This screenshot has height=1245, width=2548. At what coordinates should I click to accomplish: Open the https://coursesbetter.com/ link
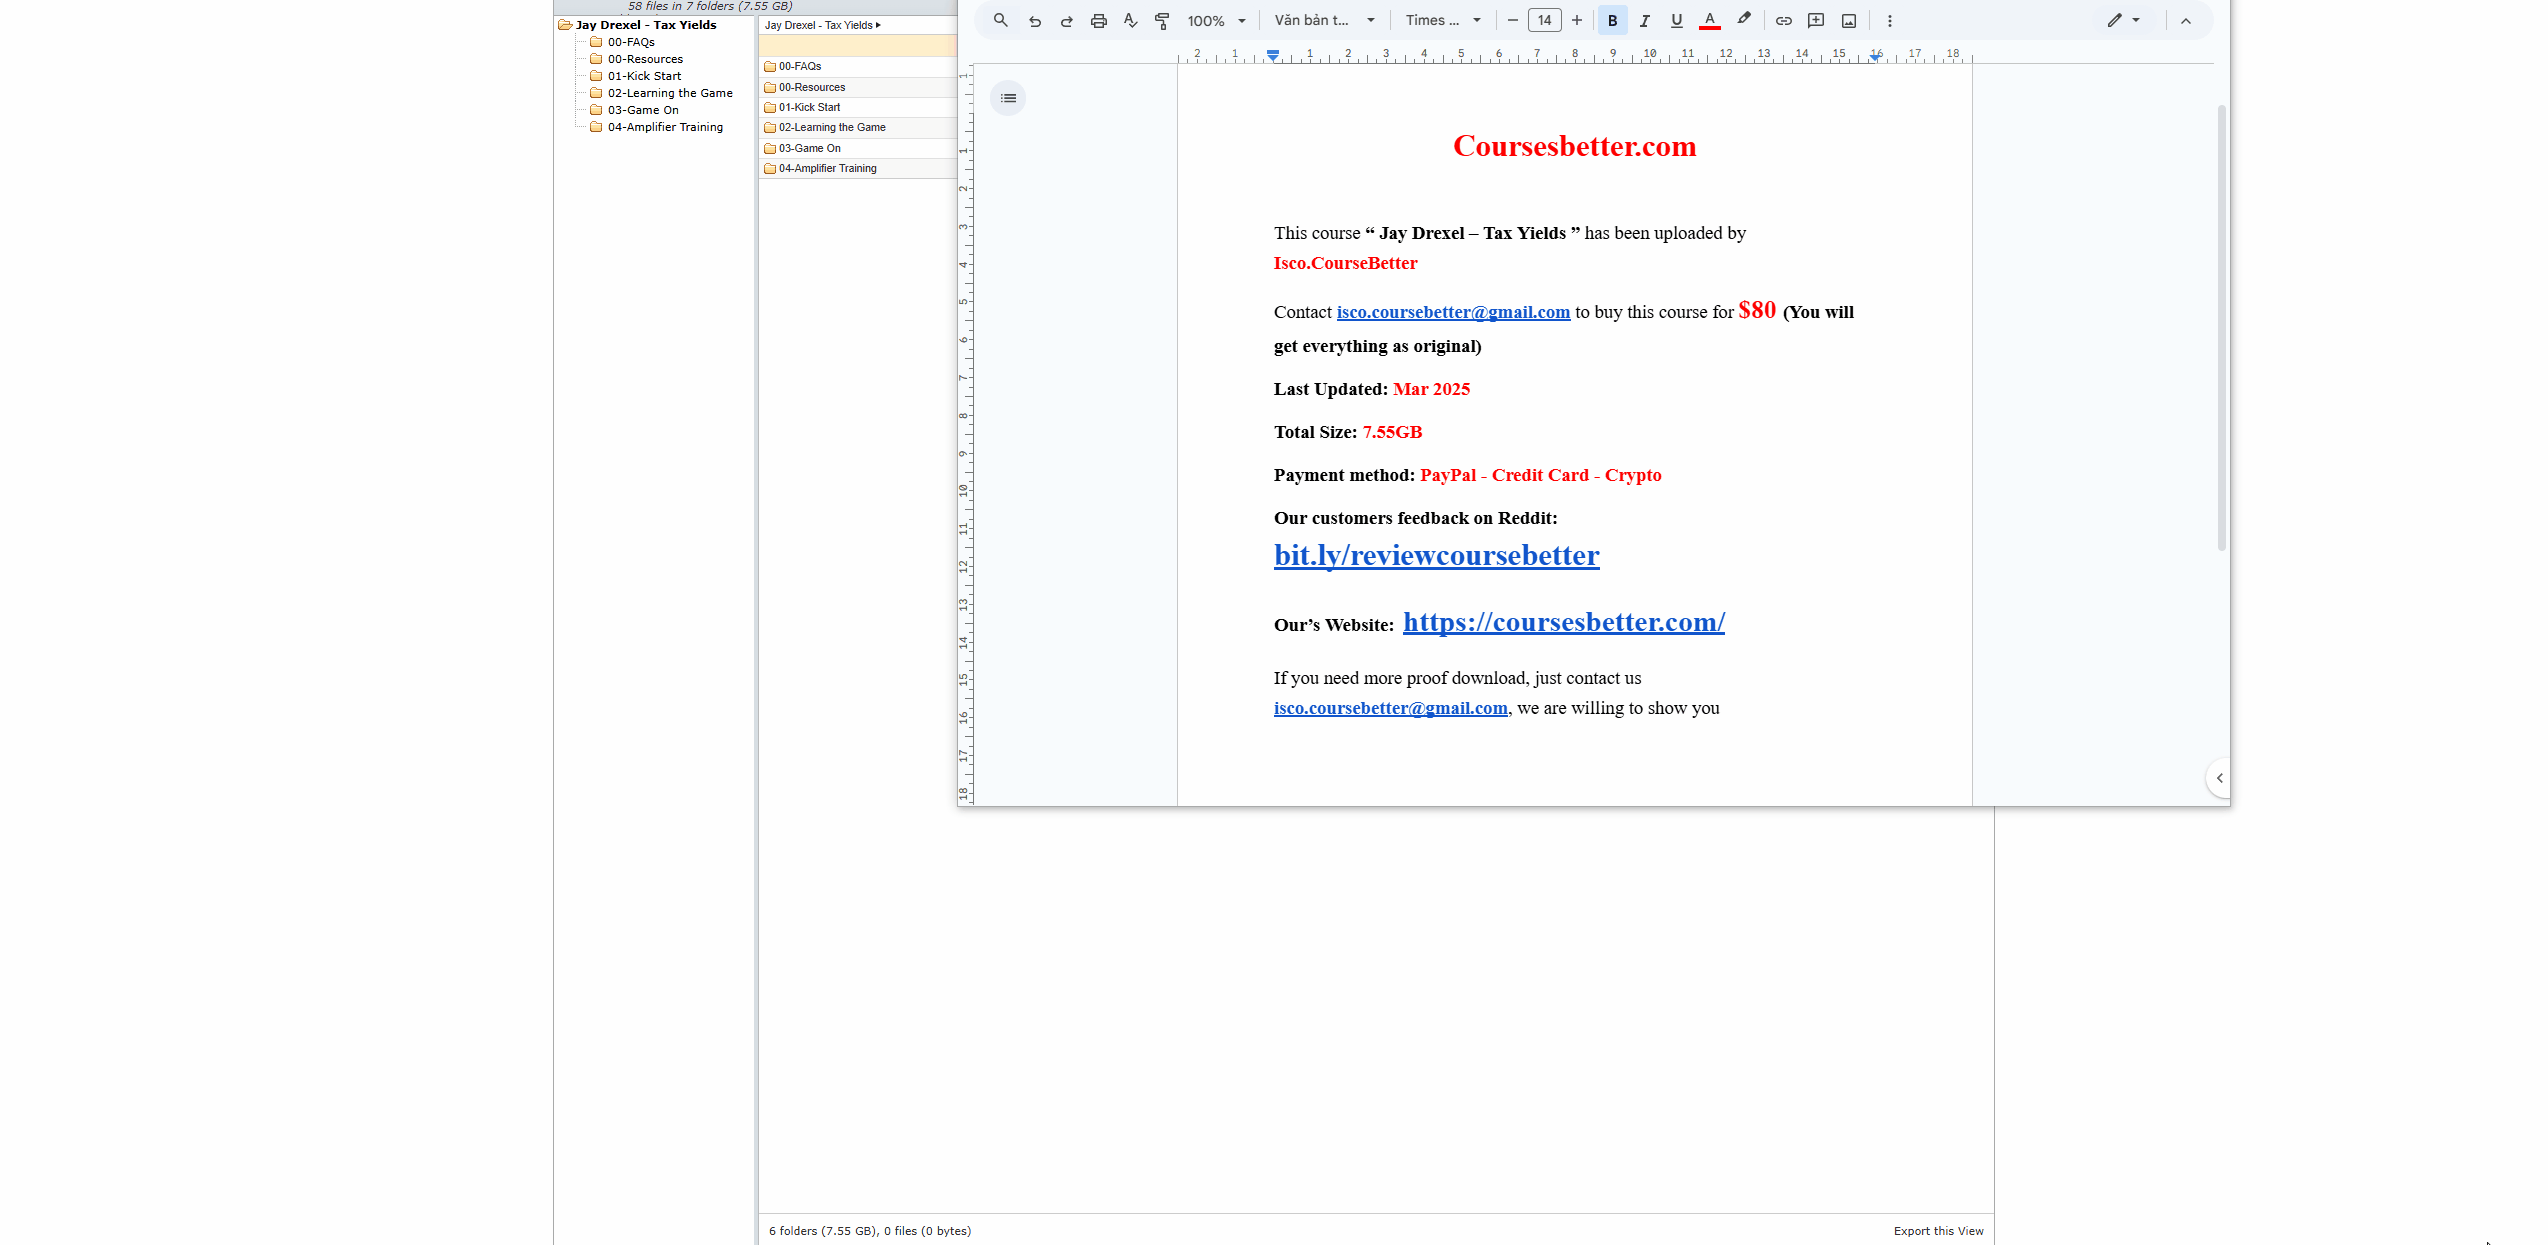point(1564,622)
